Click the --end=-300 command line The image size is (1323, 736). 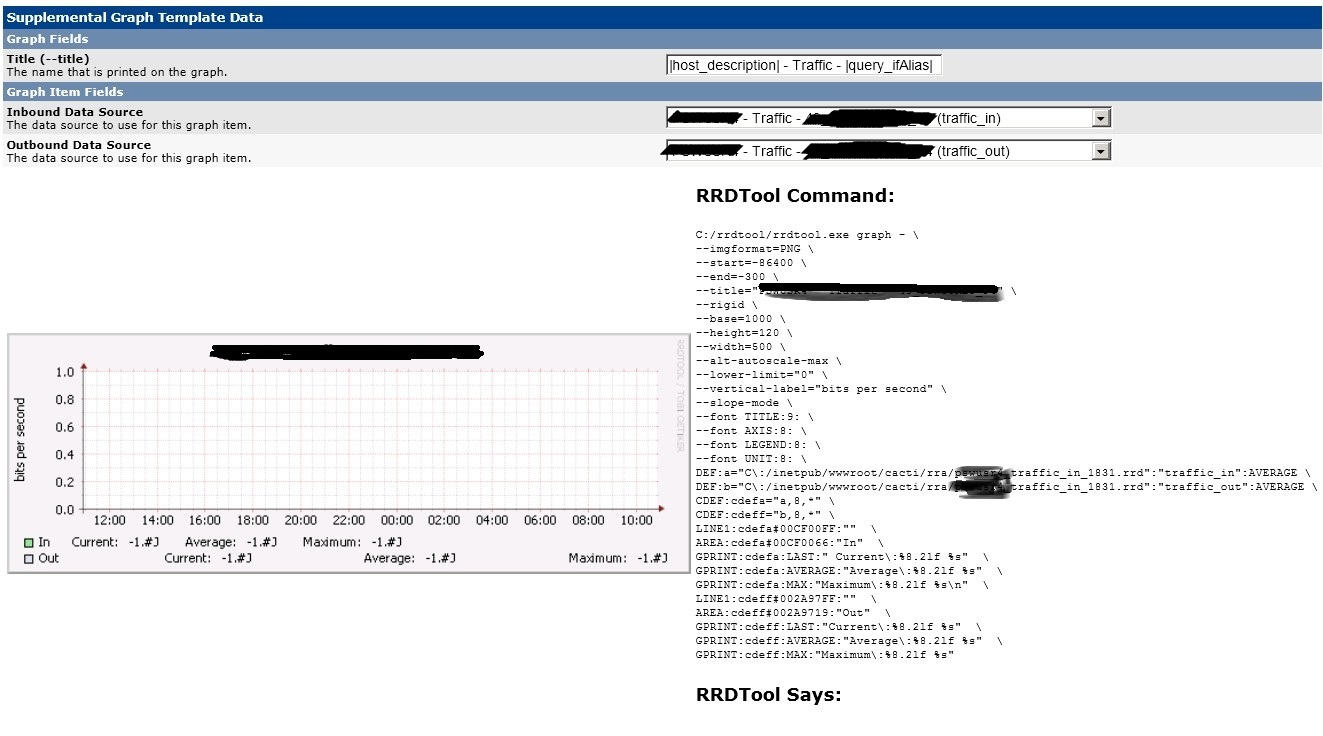[737, 276]
